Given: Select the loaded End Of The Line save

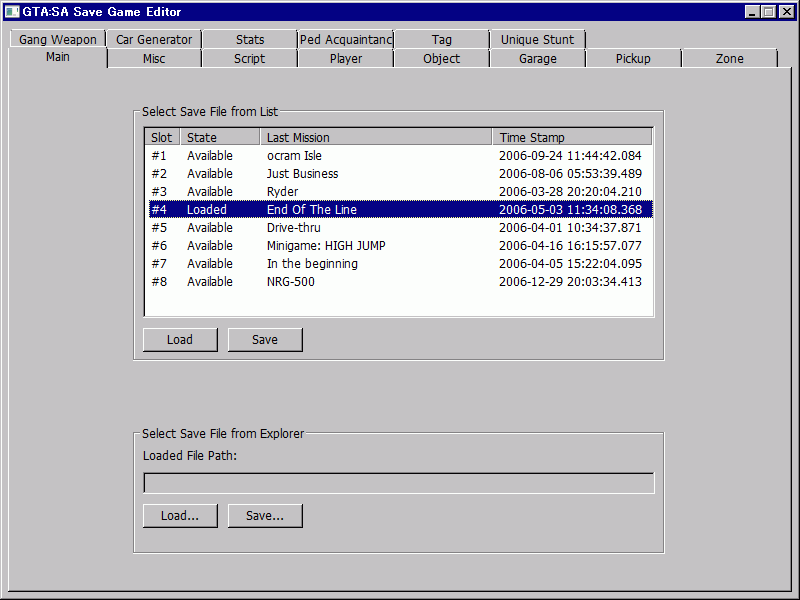Looking at the screenshot, I should (x=401, y=210).
